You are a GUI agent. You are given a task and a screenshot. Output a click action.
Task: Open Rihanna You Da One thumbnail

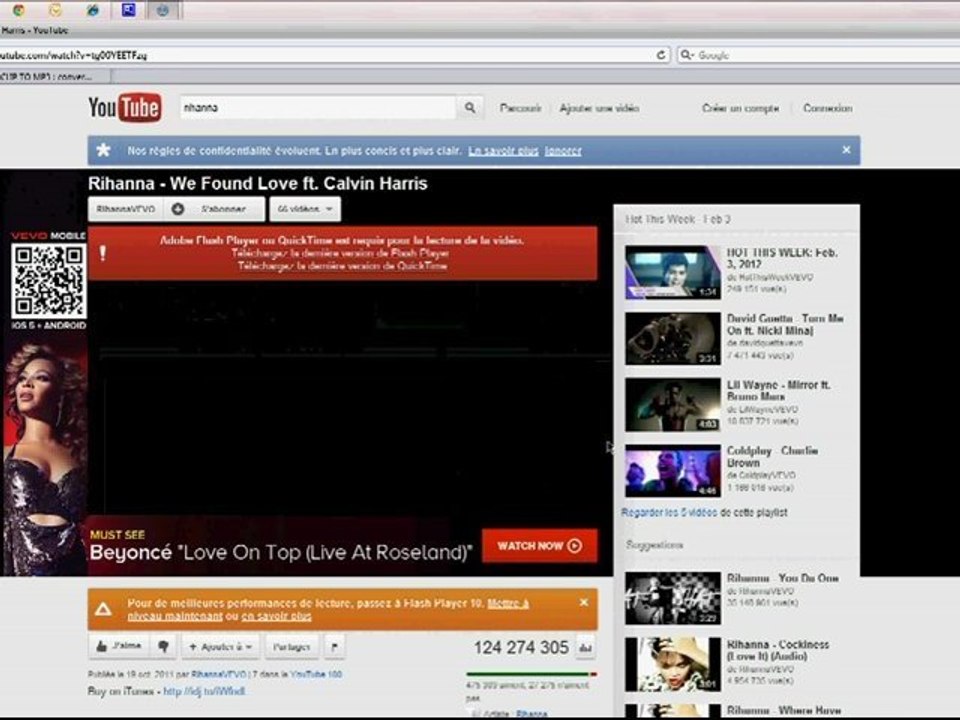(673, 598)
